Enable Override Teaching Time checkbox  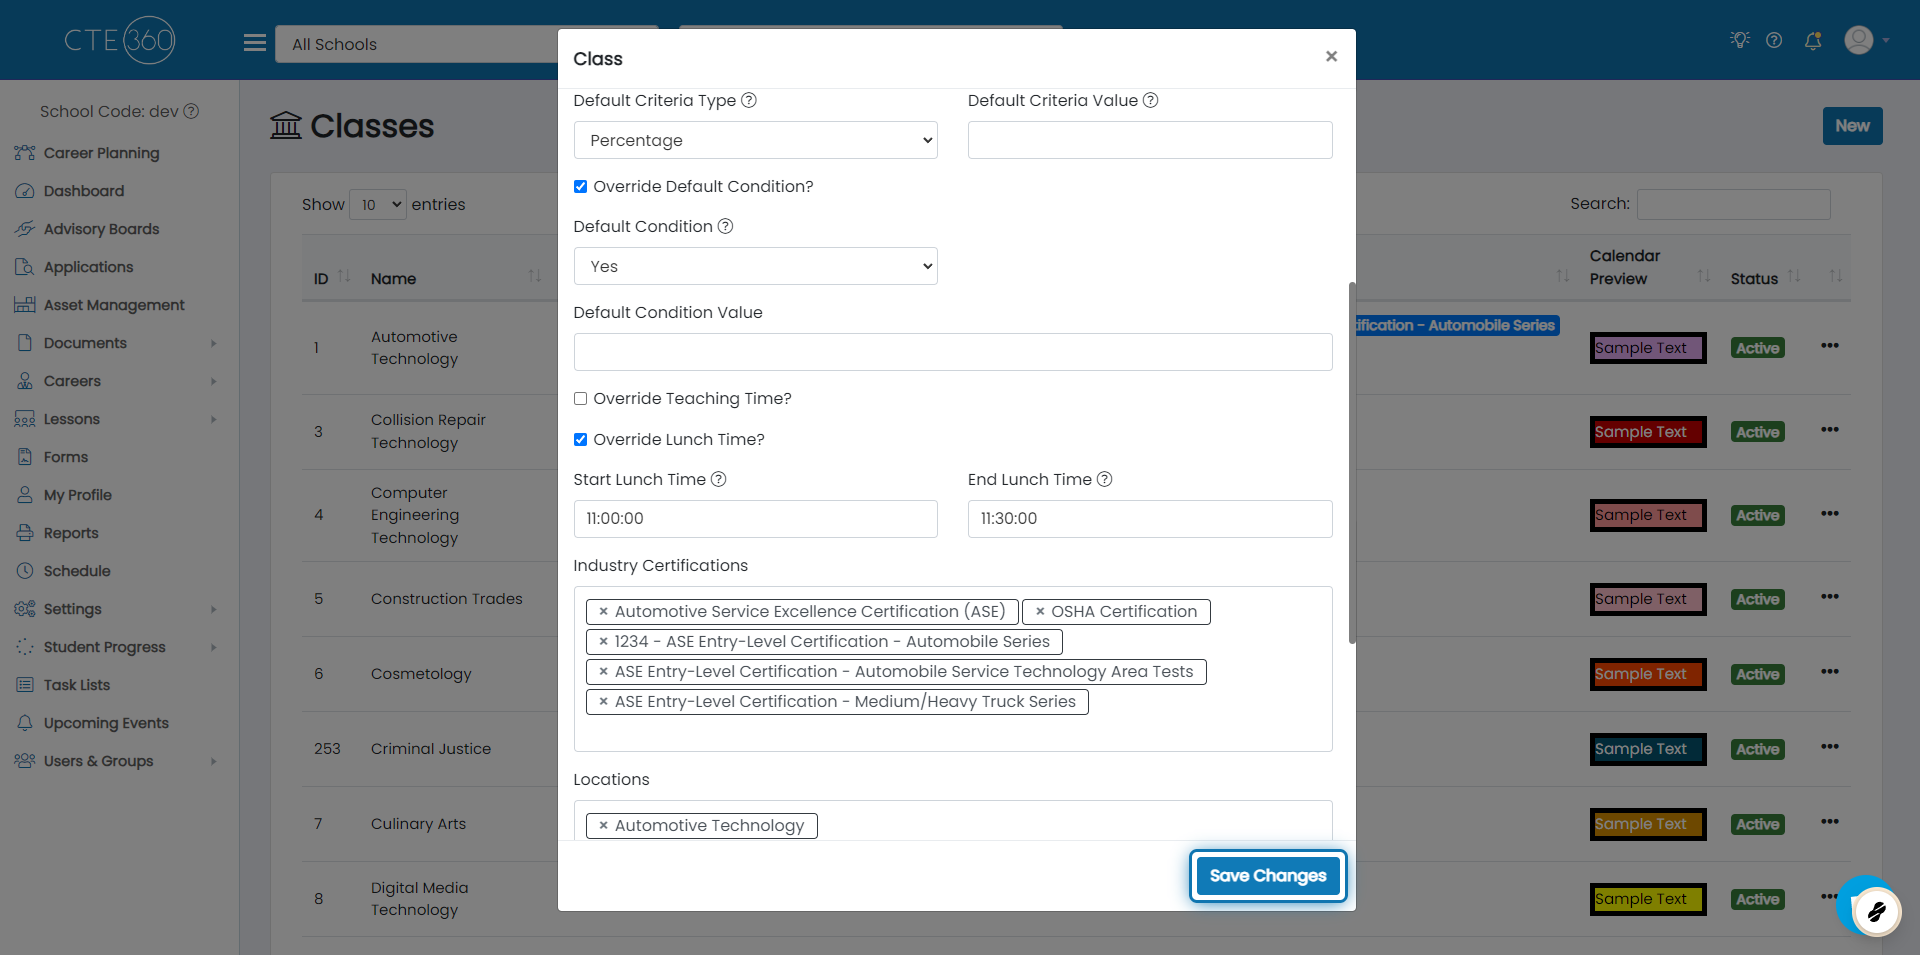click(580, 399)
